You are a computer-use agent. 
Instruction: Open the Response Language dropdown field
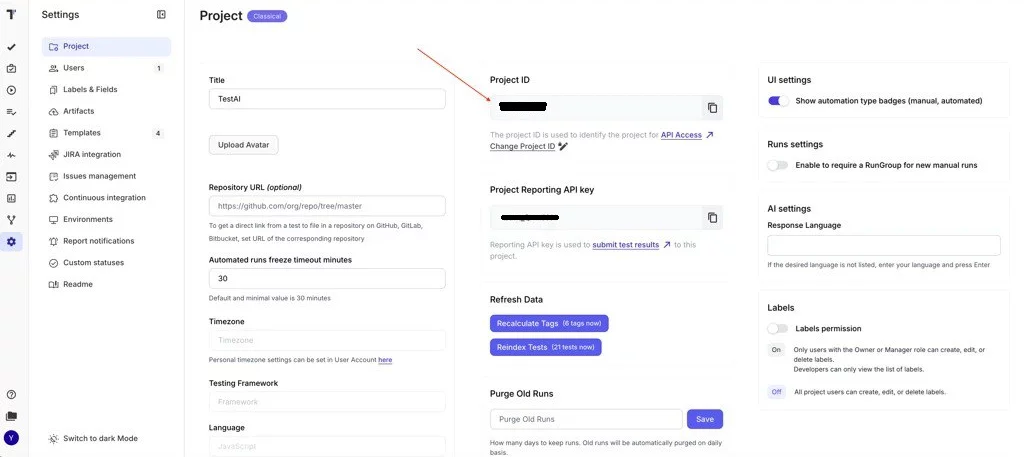pyautogui.click(x=883, y=245)
